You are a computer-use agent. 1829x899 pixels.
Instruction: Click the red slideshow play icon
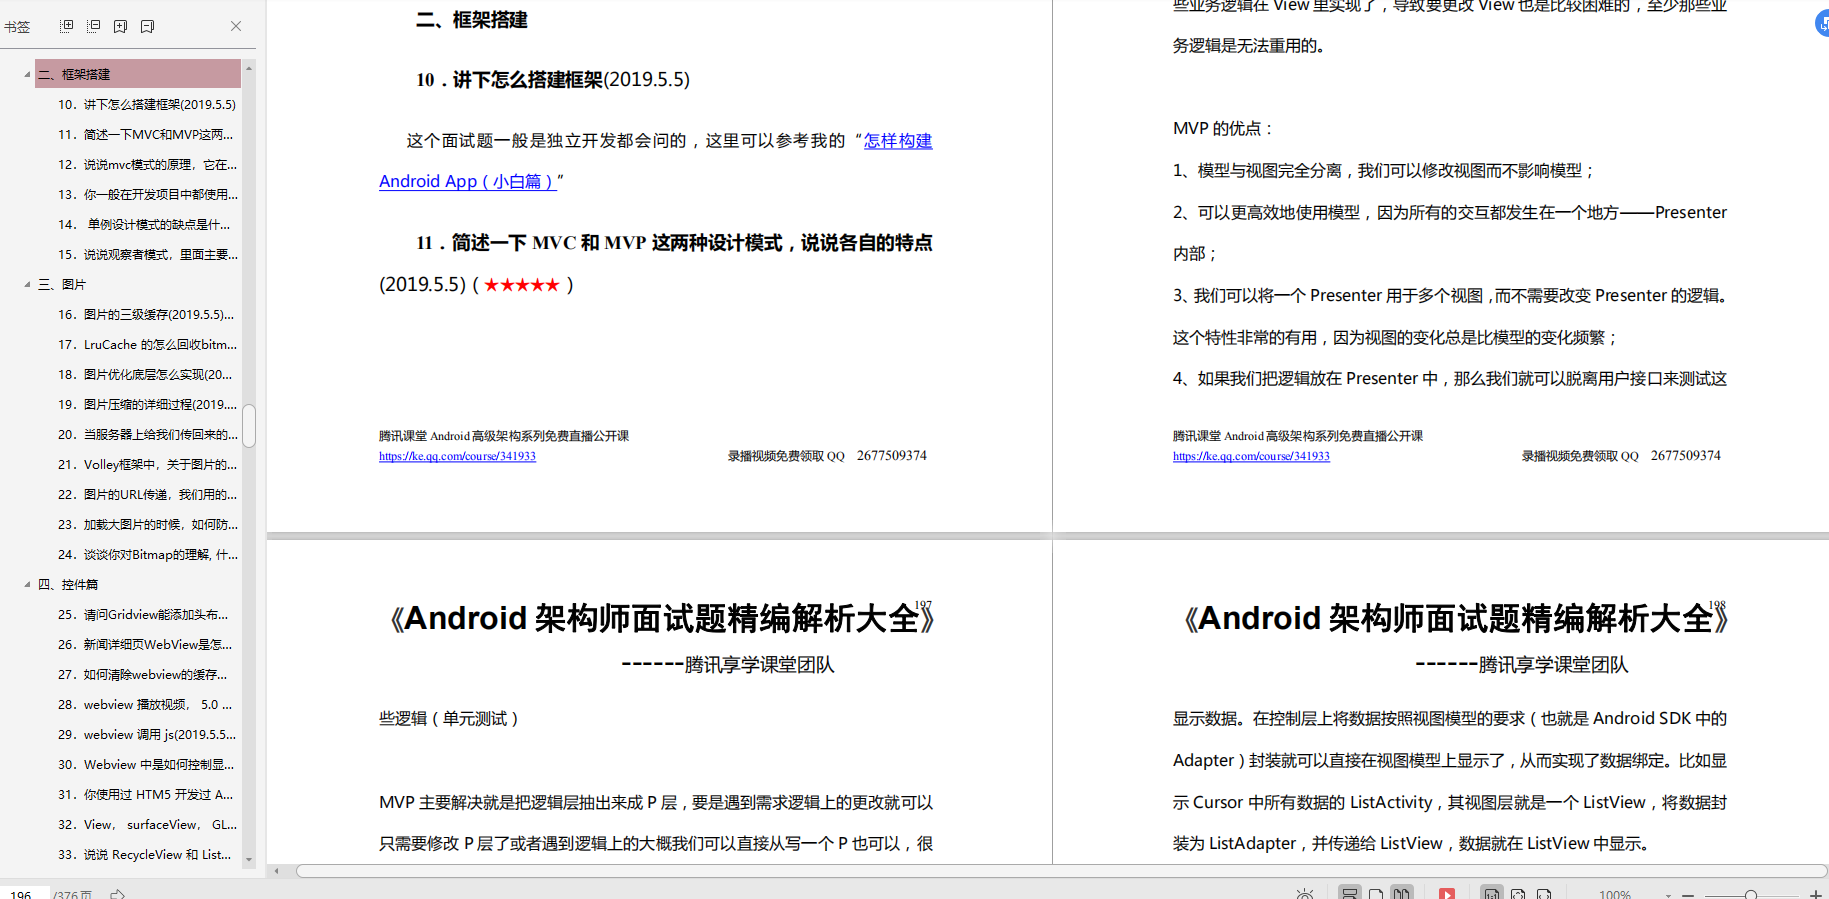(x=1447, y=894)
